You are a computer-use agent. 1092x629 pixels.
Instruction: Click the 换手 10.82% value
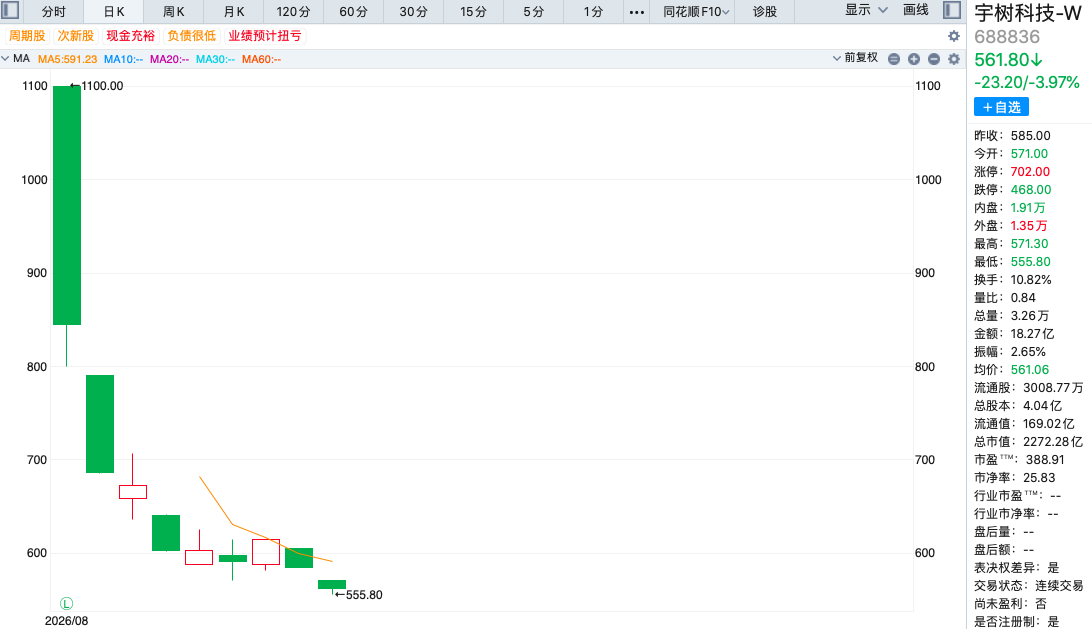click(x=1031, y=280)
